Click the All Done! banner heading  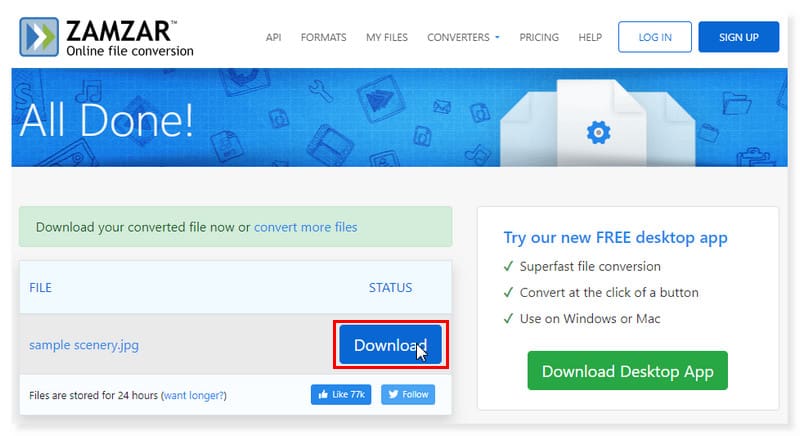[122, 119]
